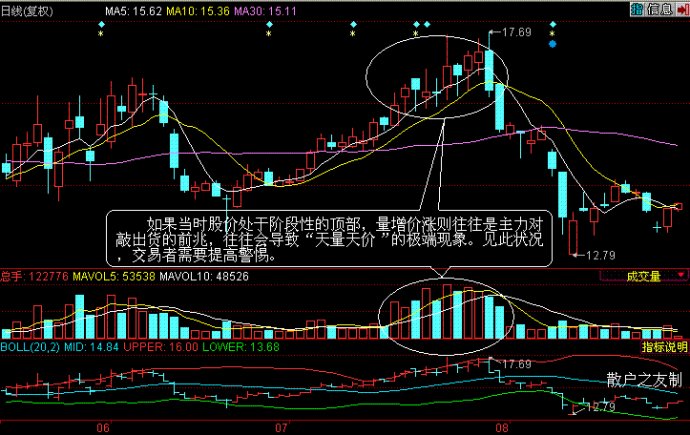This screenshot has height=435, width=690.
Task: Click the diamond marker above the blue circle
Action: click(553, 24)
